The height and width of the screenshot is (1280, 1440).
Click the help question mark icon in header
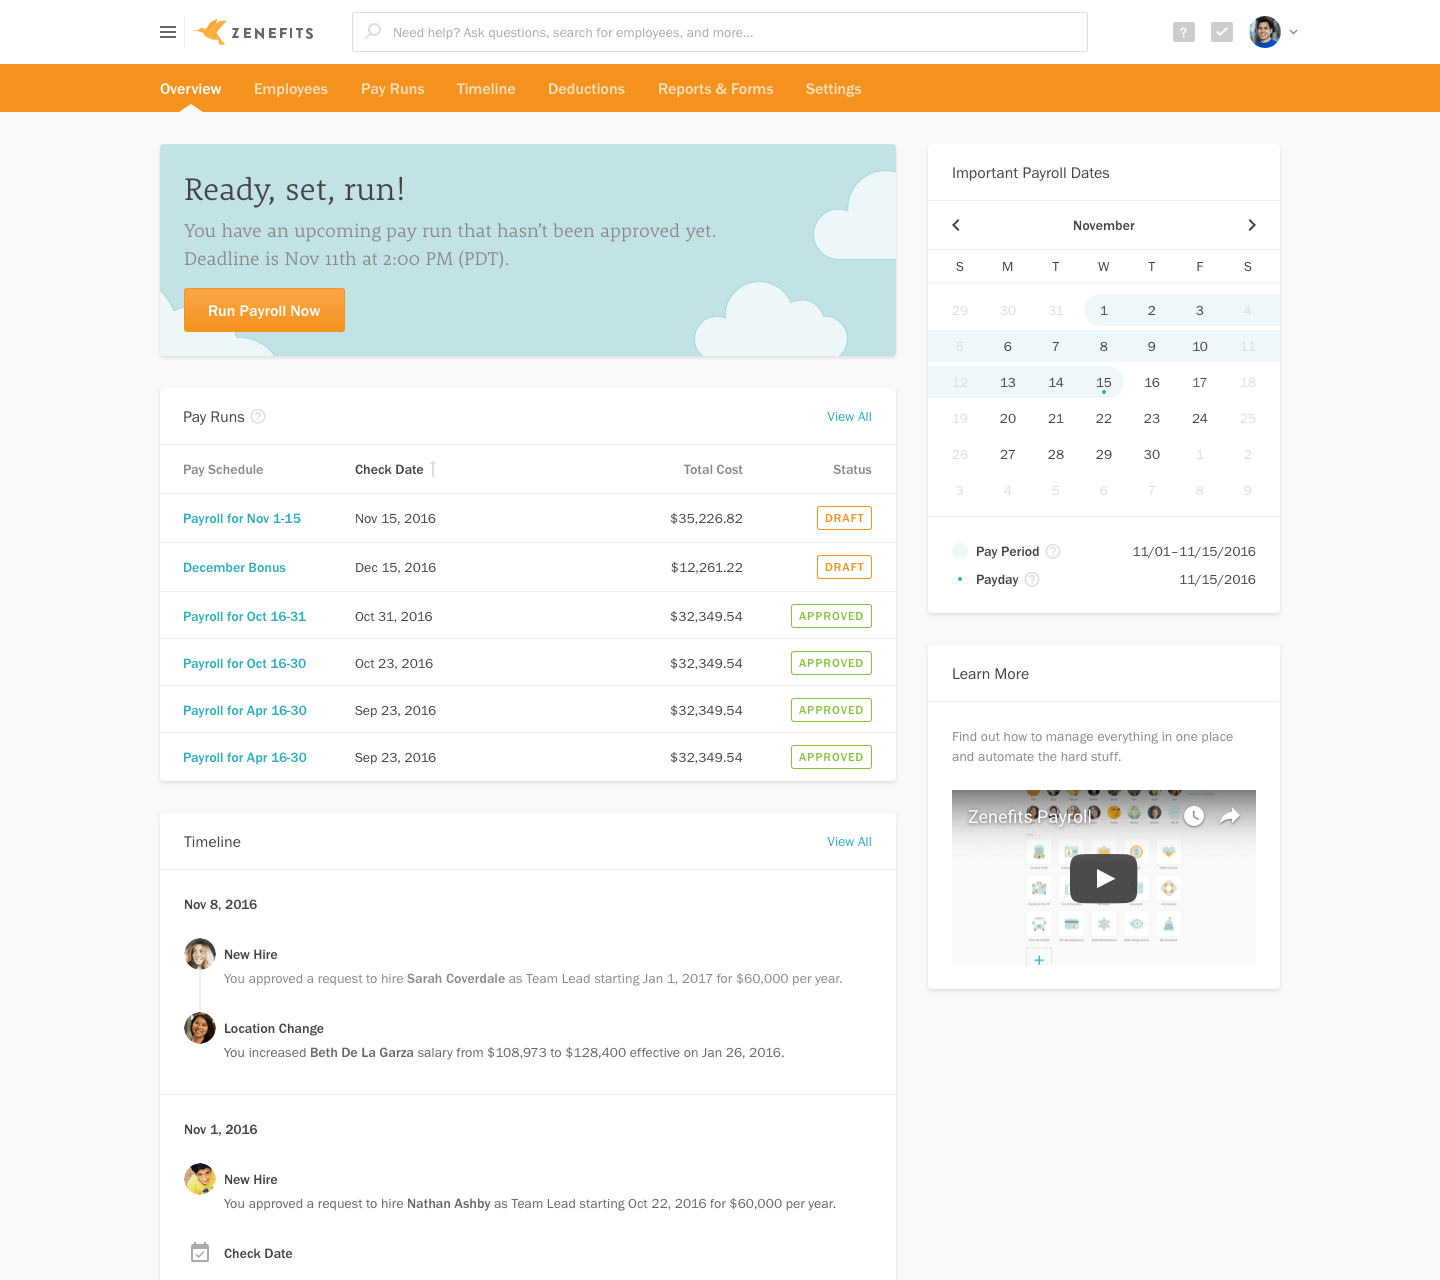pyautogui.click(x=1183, y=32)
